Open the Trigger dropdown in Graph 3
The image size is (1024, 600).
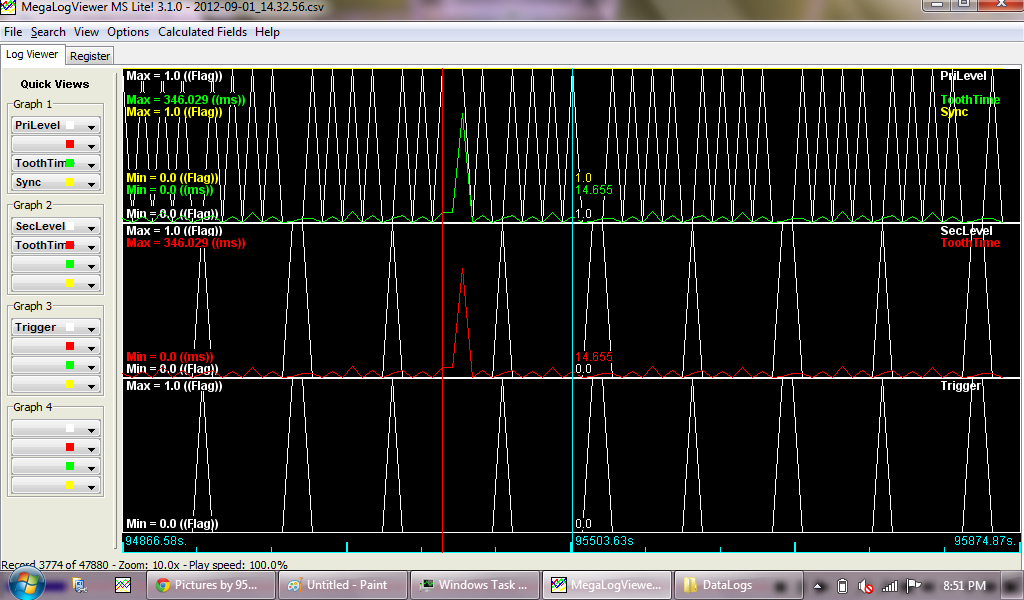[55, 327]
